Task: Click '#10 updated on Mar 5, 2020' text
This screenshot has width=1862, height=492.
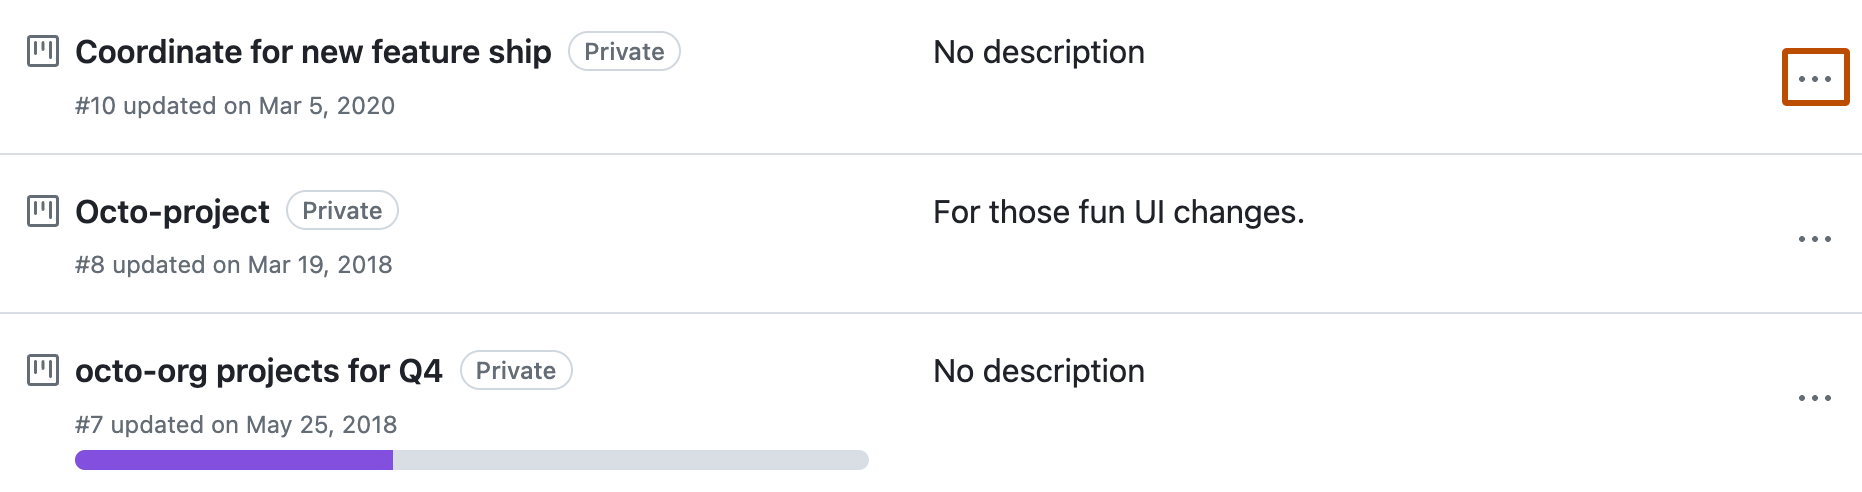Action: [235, 106]
